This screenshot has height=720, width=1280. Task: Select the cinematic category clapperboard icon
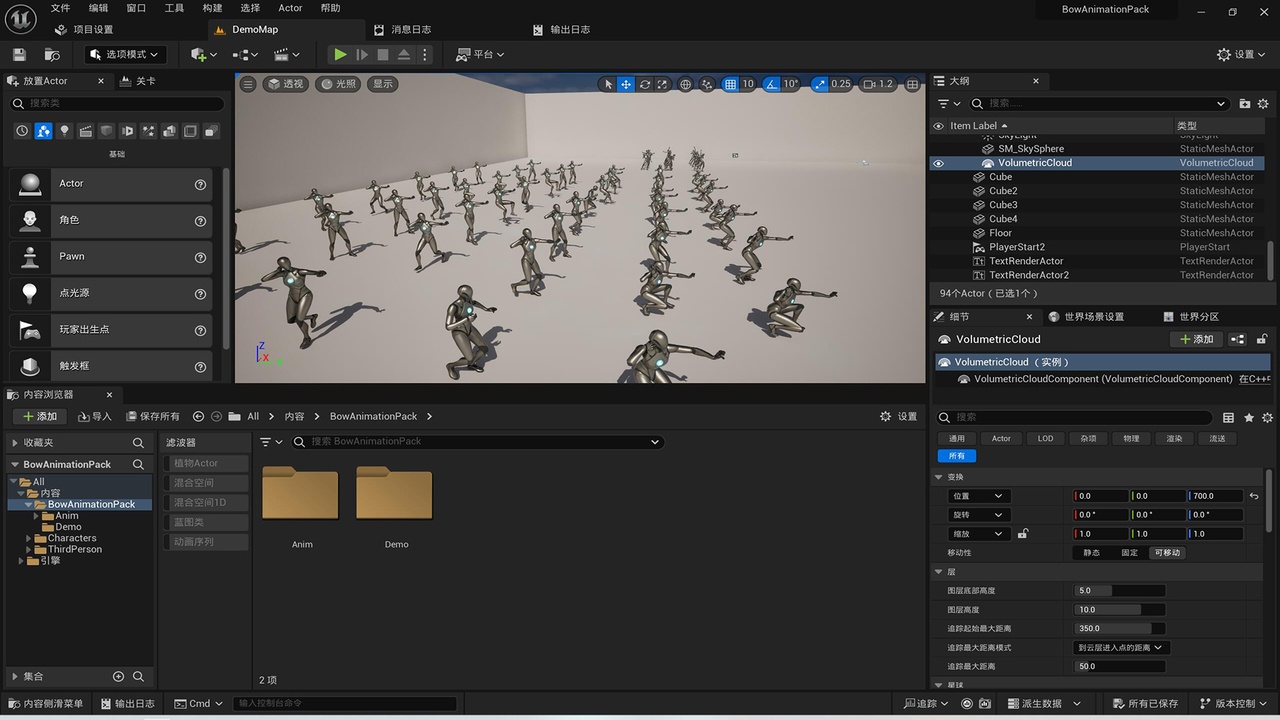[x=85, y=131]
